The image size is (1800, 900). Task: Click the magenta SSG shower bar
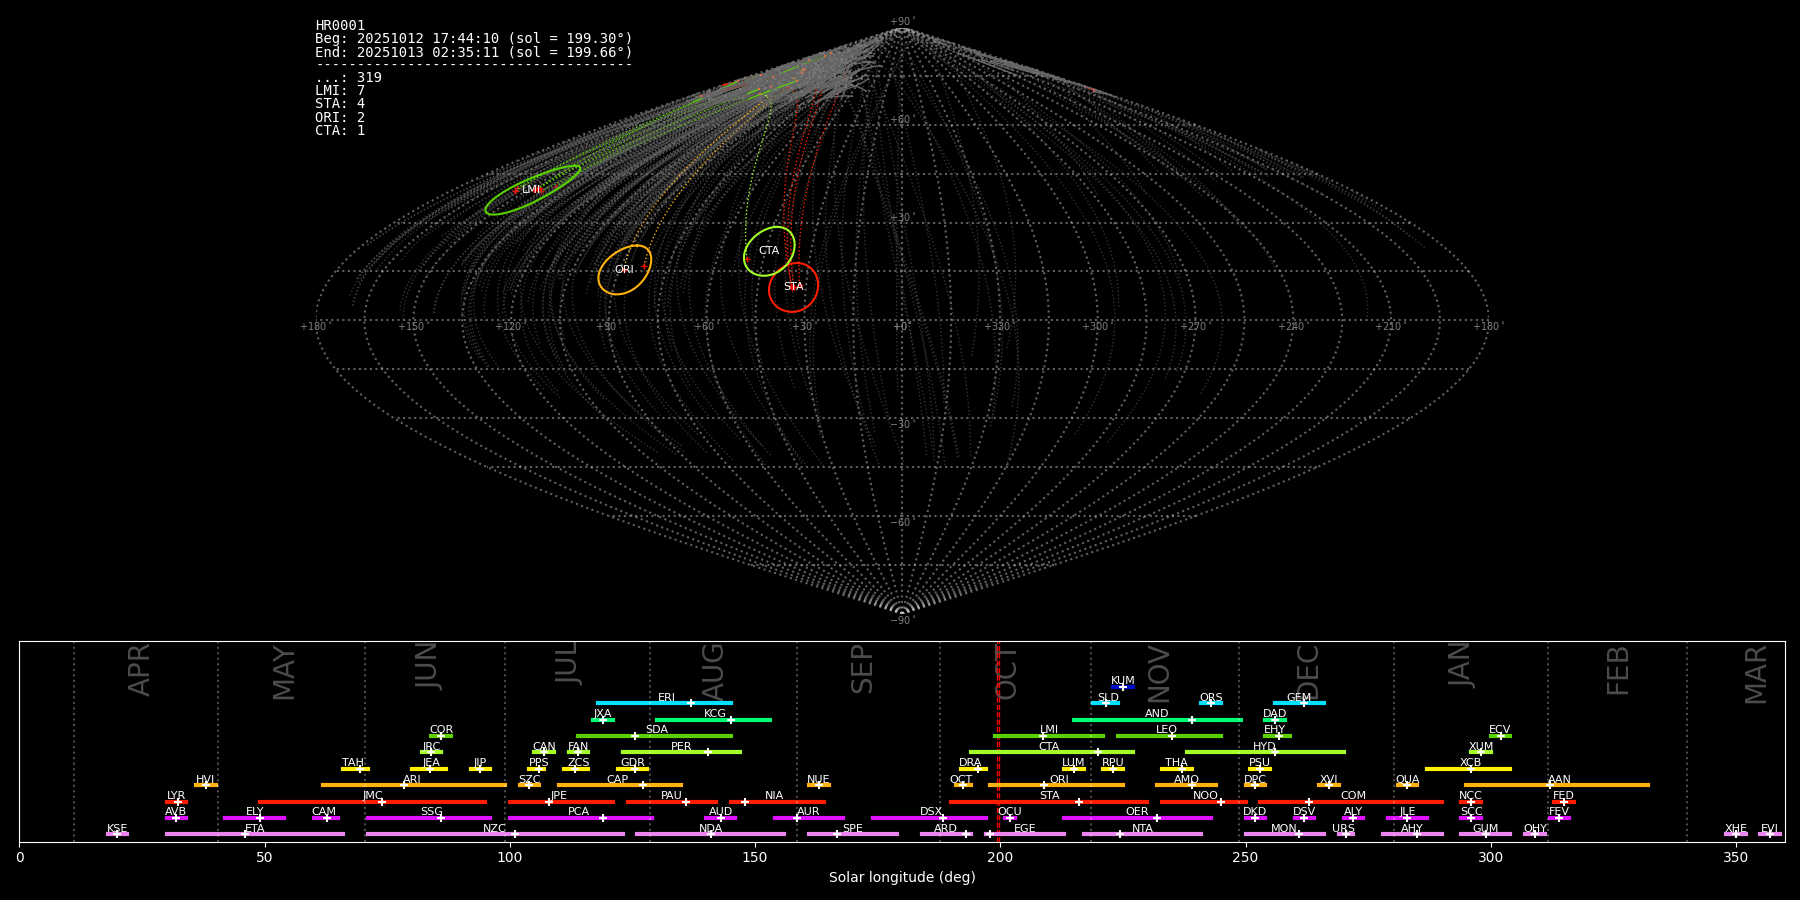coord(428,818)
